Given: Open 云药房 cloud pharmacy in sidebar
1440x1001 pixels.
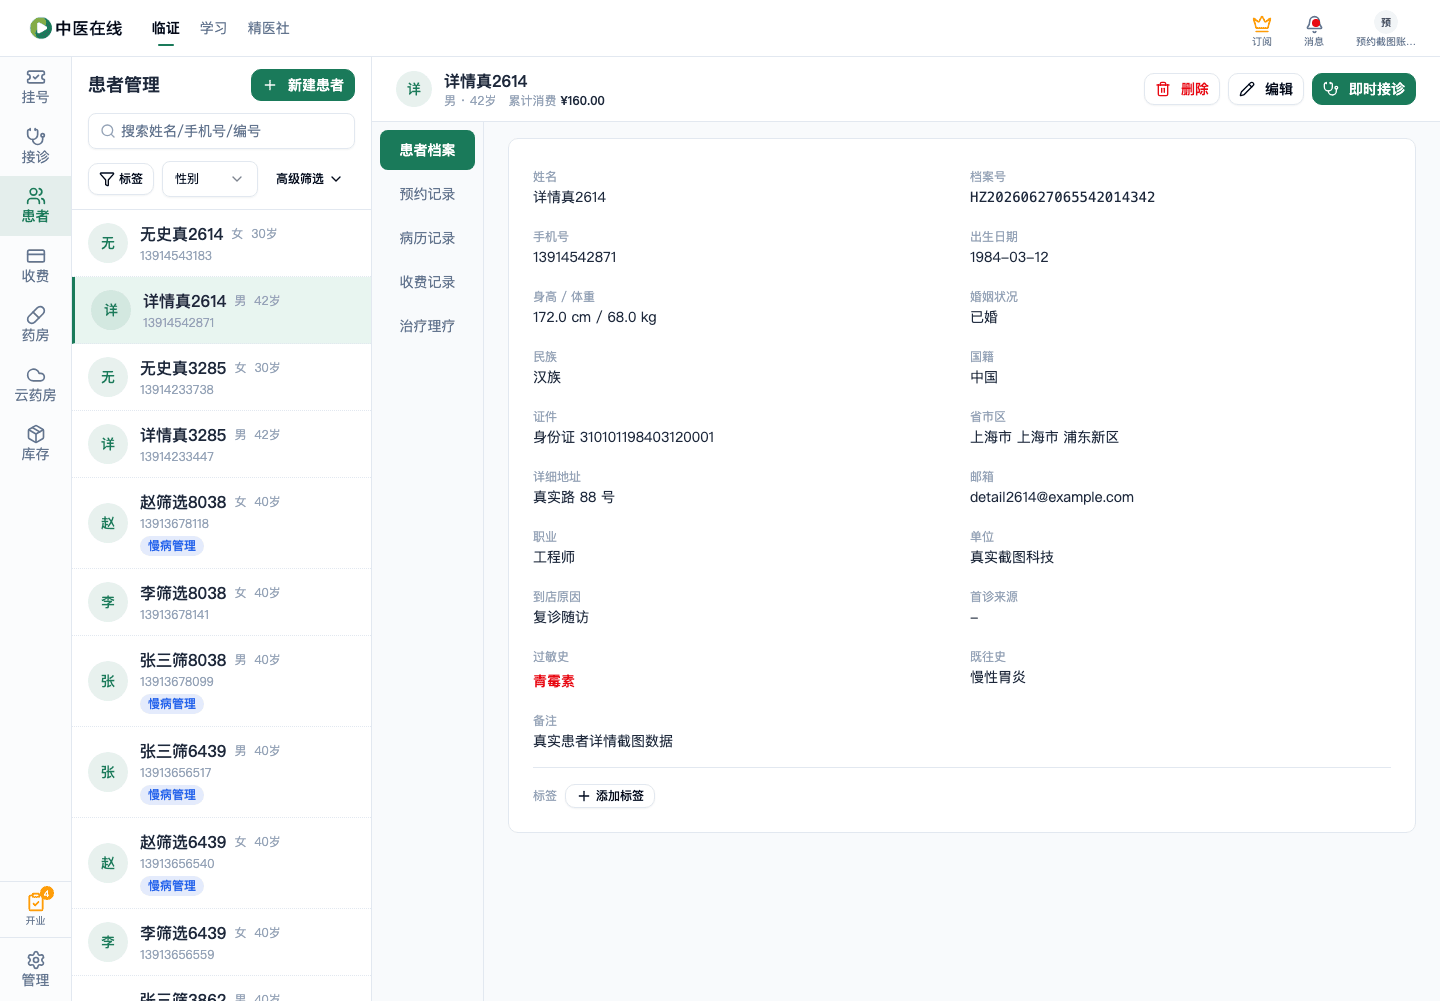Looking at the screenshot, I should (35, 385).
